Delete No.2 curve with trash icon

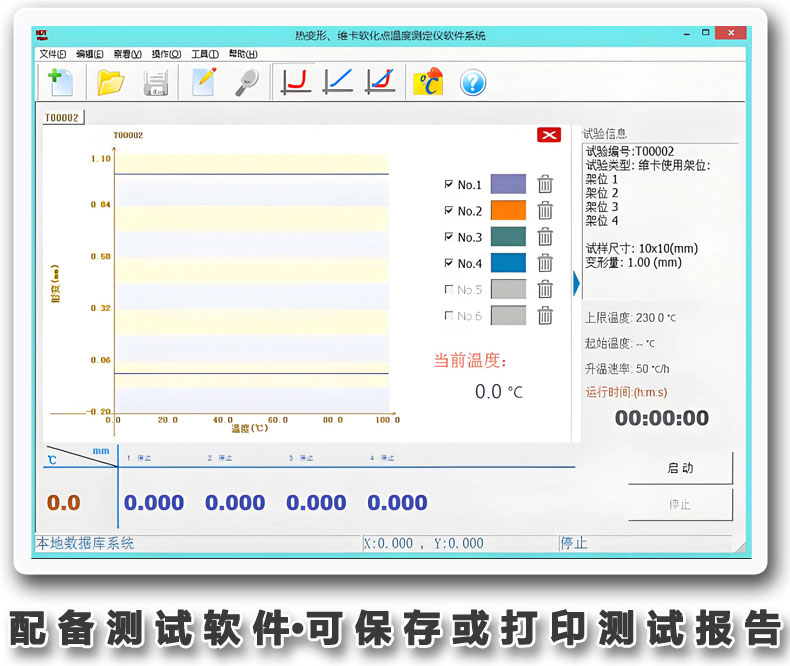(545, 210)
